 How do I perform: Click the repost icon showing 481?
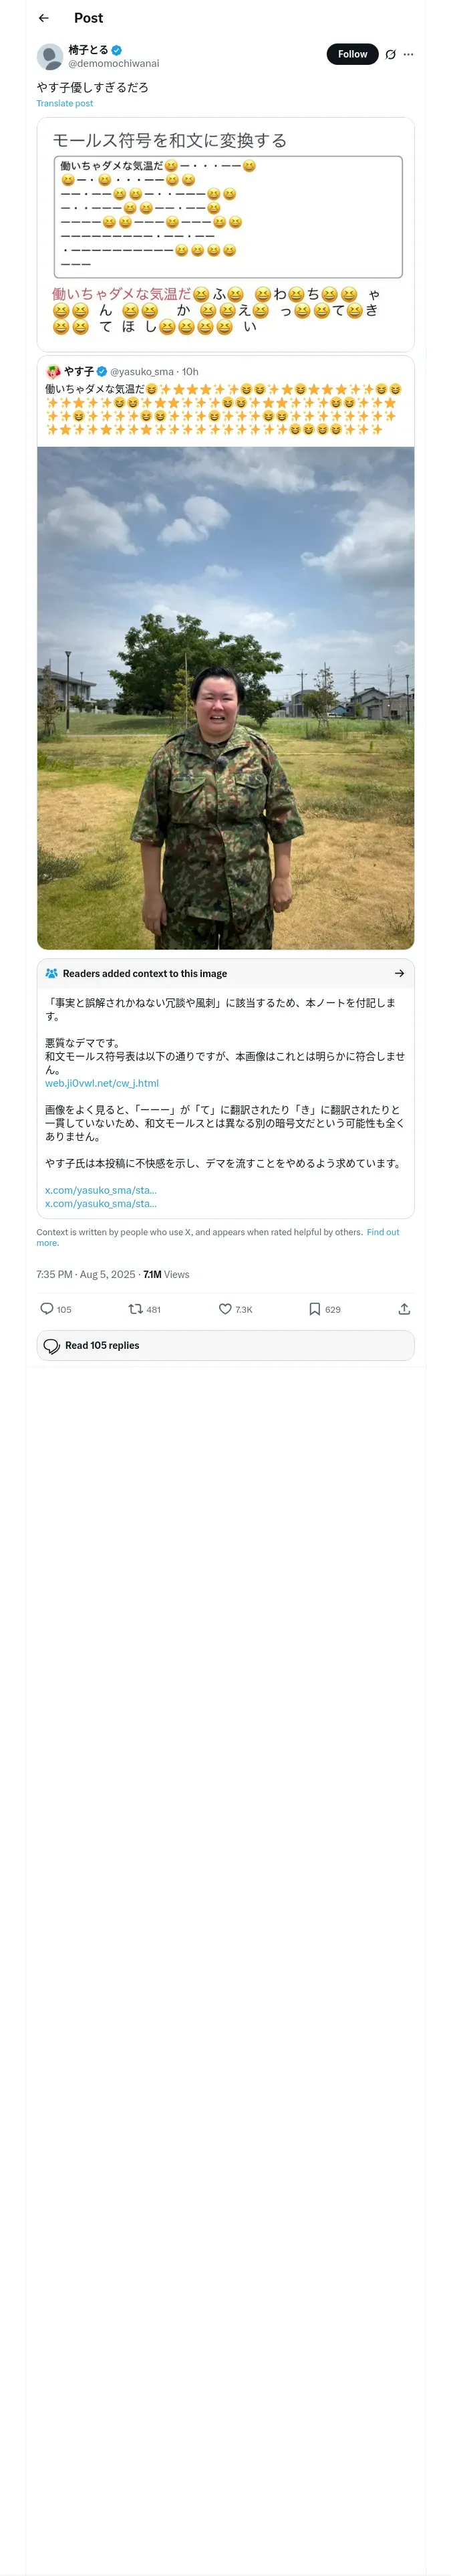(x=135, y=1308)
